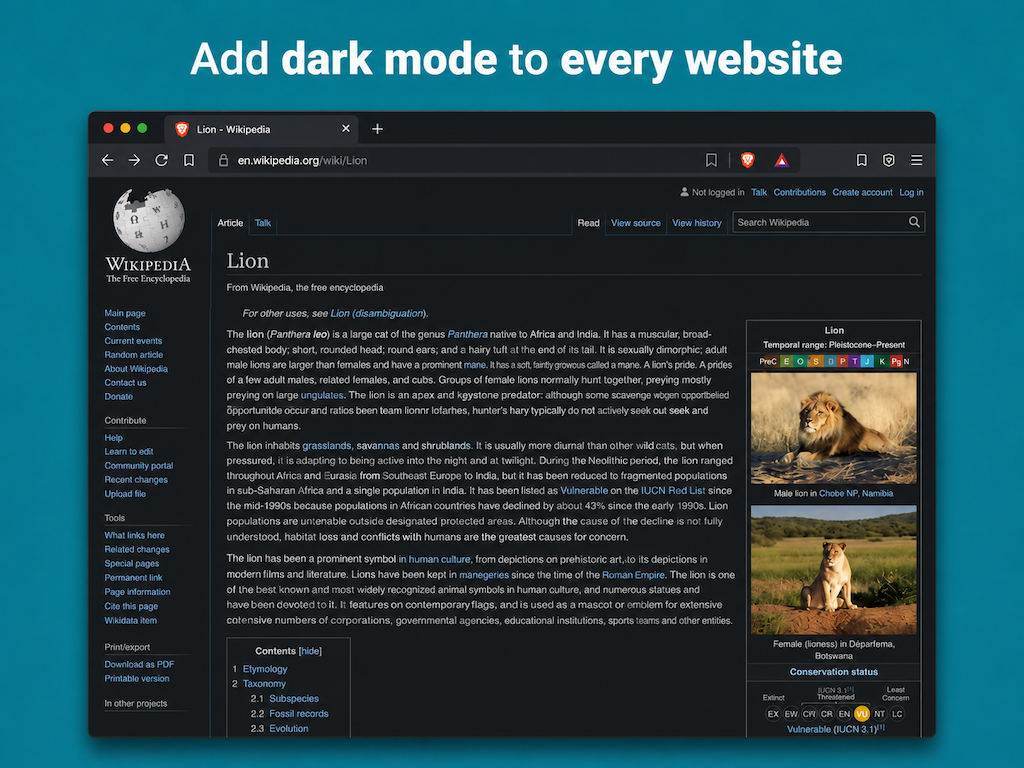The height and width of the screenshot is (768, 1024).
Task: Click the Roman Empire link
Action: point(633,575)
